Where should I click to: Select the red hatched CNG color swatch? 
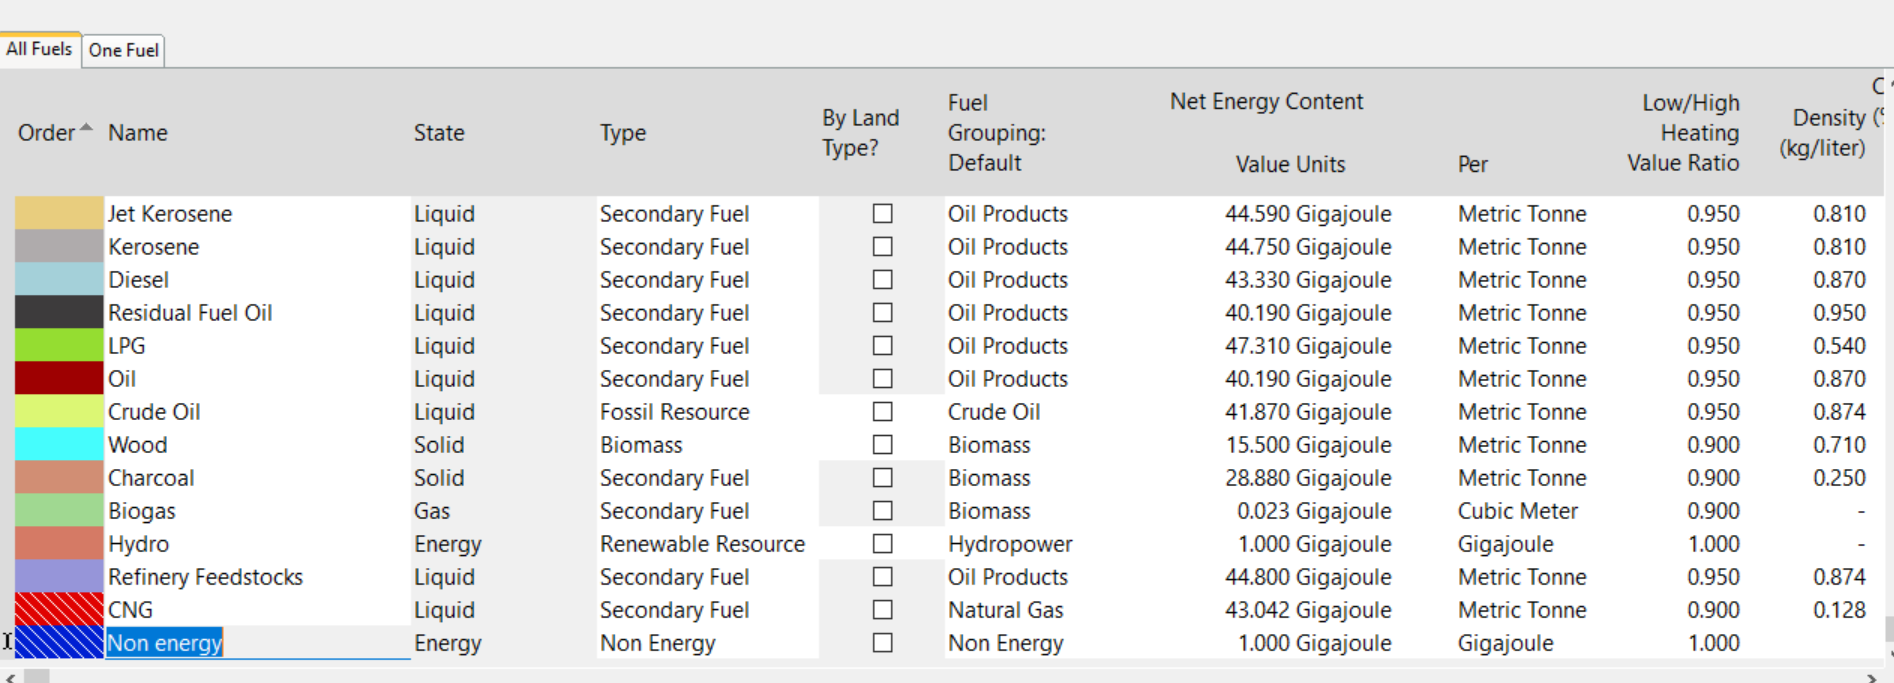point(59,609)
